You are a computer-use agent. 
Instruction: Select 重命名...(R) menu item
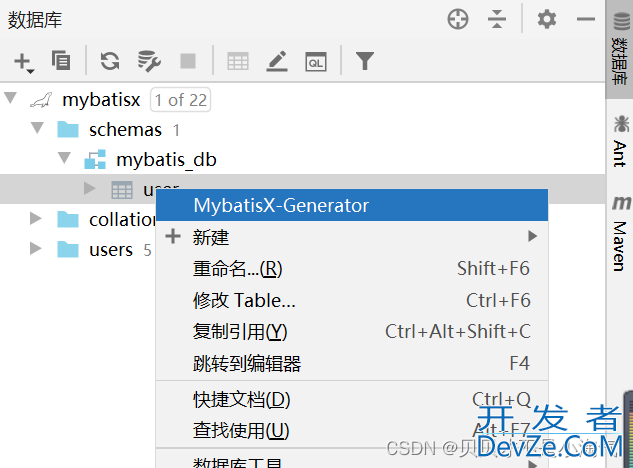(352, 269)
